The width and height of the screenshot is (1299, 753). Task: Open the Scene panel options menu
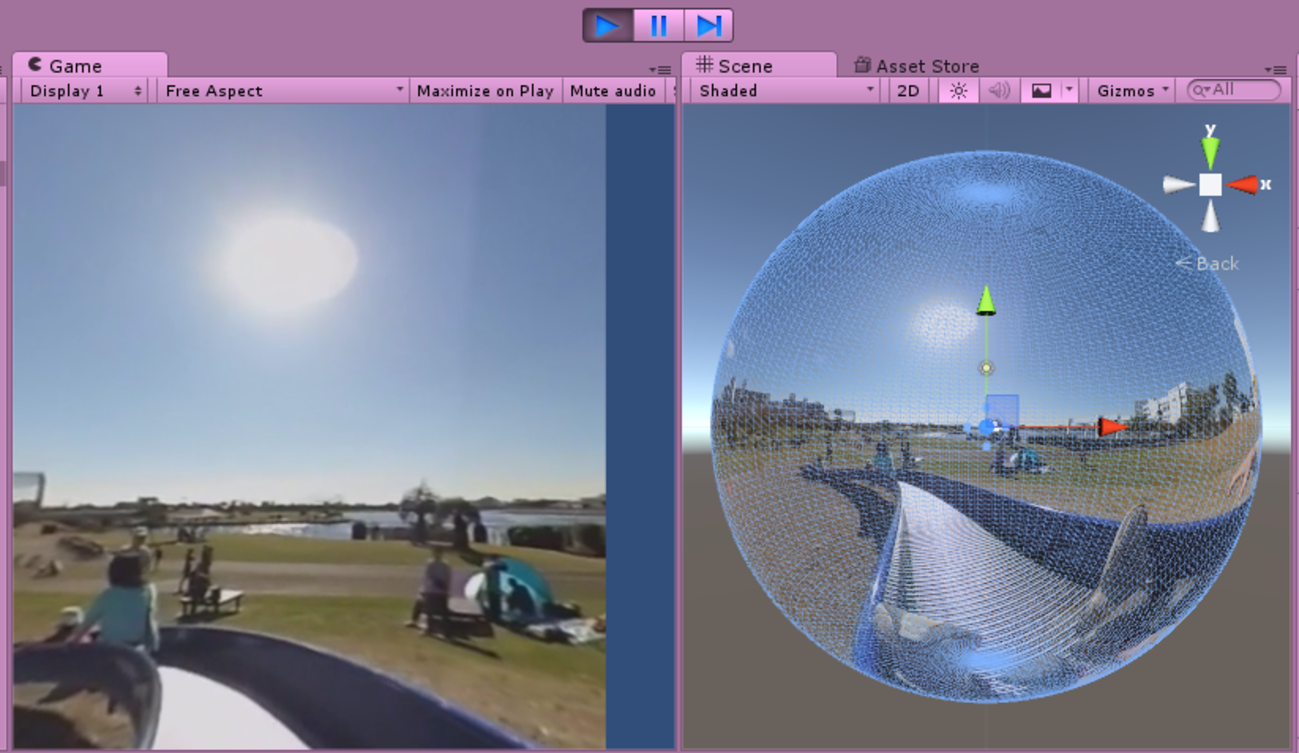1275,69
